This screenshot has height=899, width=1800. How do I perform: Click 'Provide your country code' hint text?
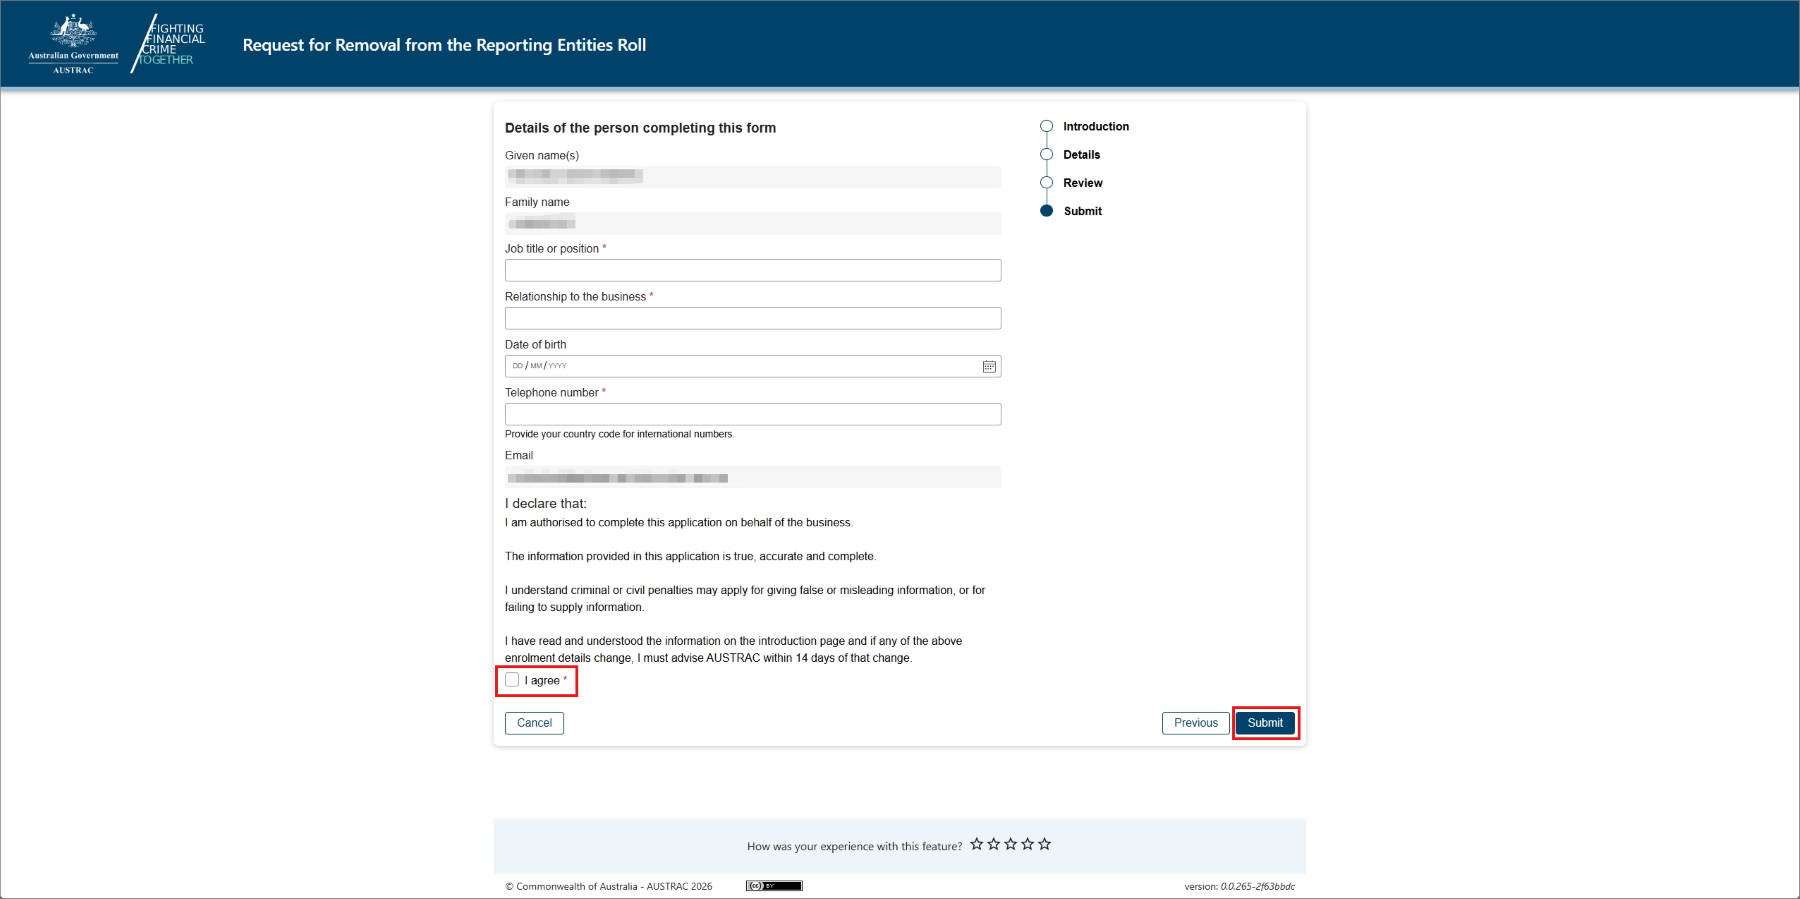[x=619, y=434]
